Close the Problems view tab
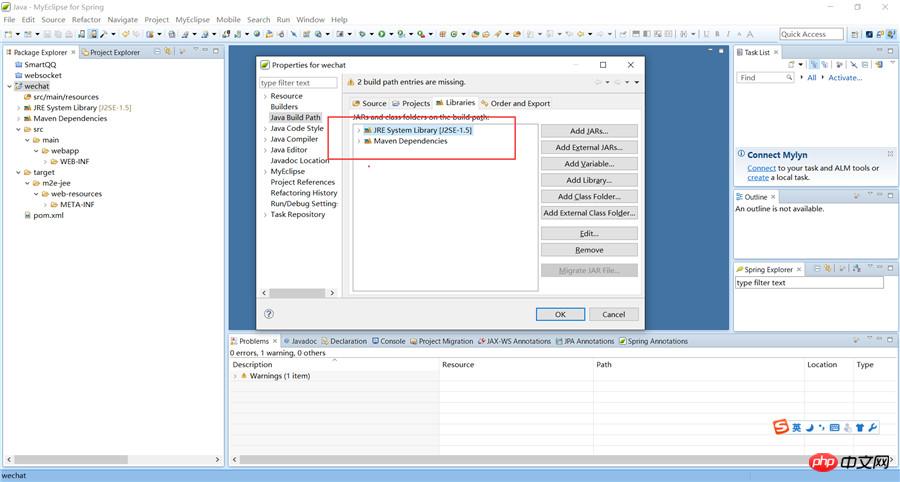The image size is (900, 482). (275, 341)
